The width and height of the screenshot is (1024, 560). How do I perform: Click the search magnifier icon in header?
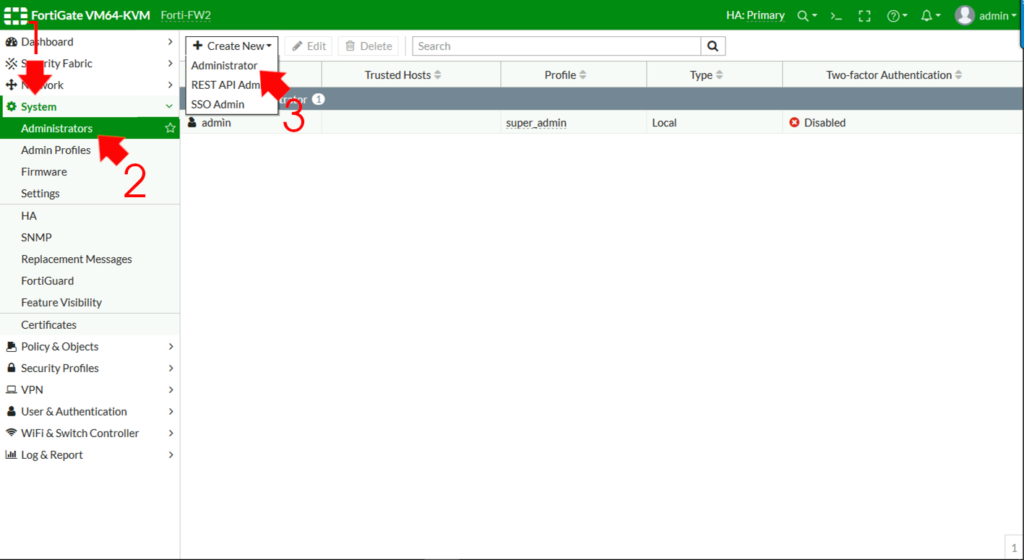803,16
